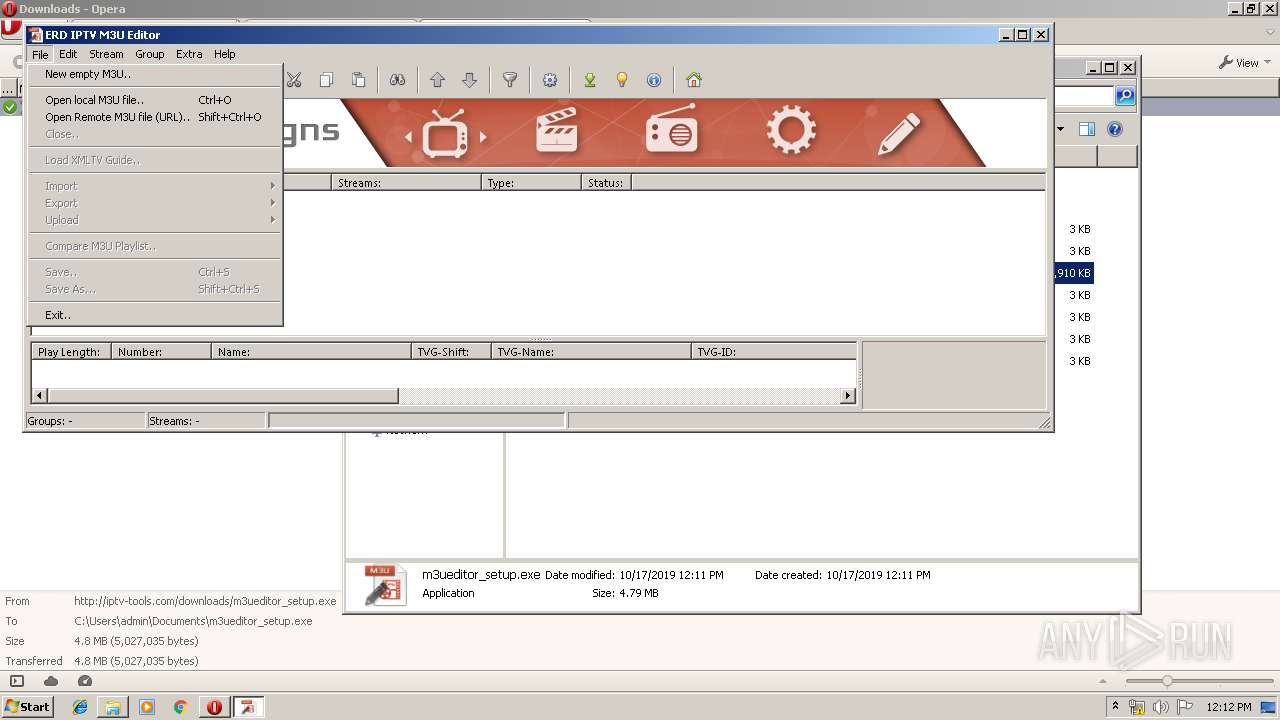Click the Explorer search input field
1280x720 pixels.
click(1084, 96)
